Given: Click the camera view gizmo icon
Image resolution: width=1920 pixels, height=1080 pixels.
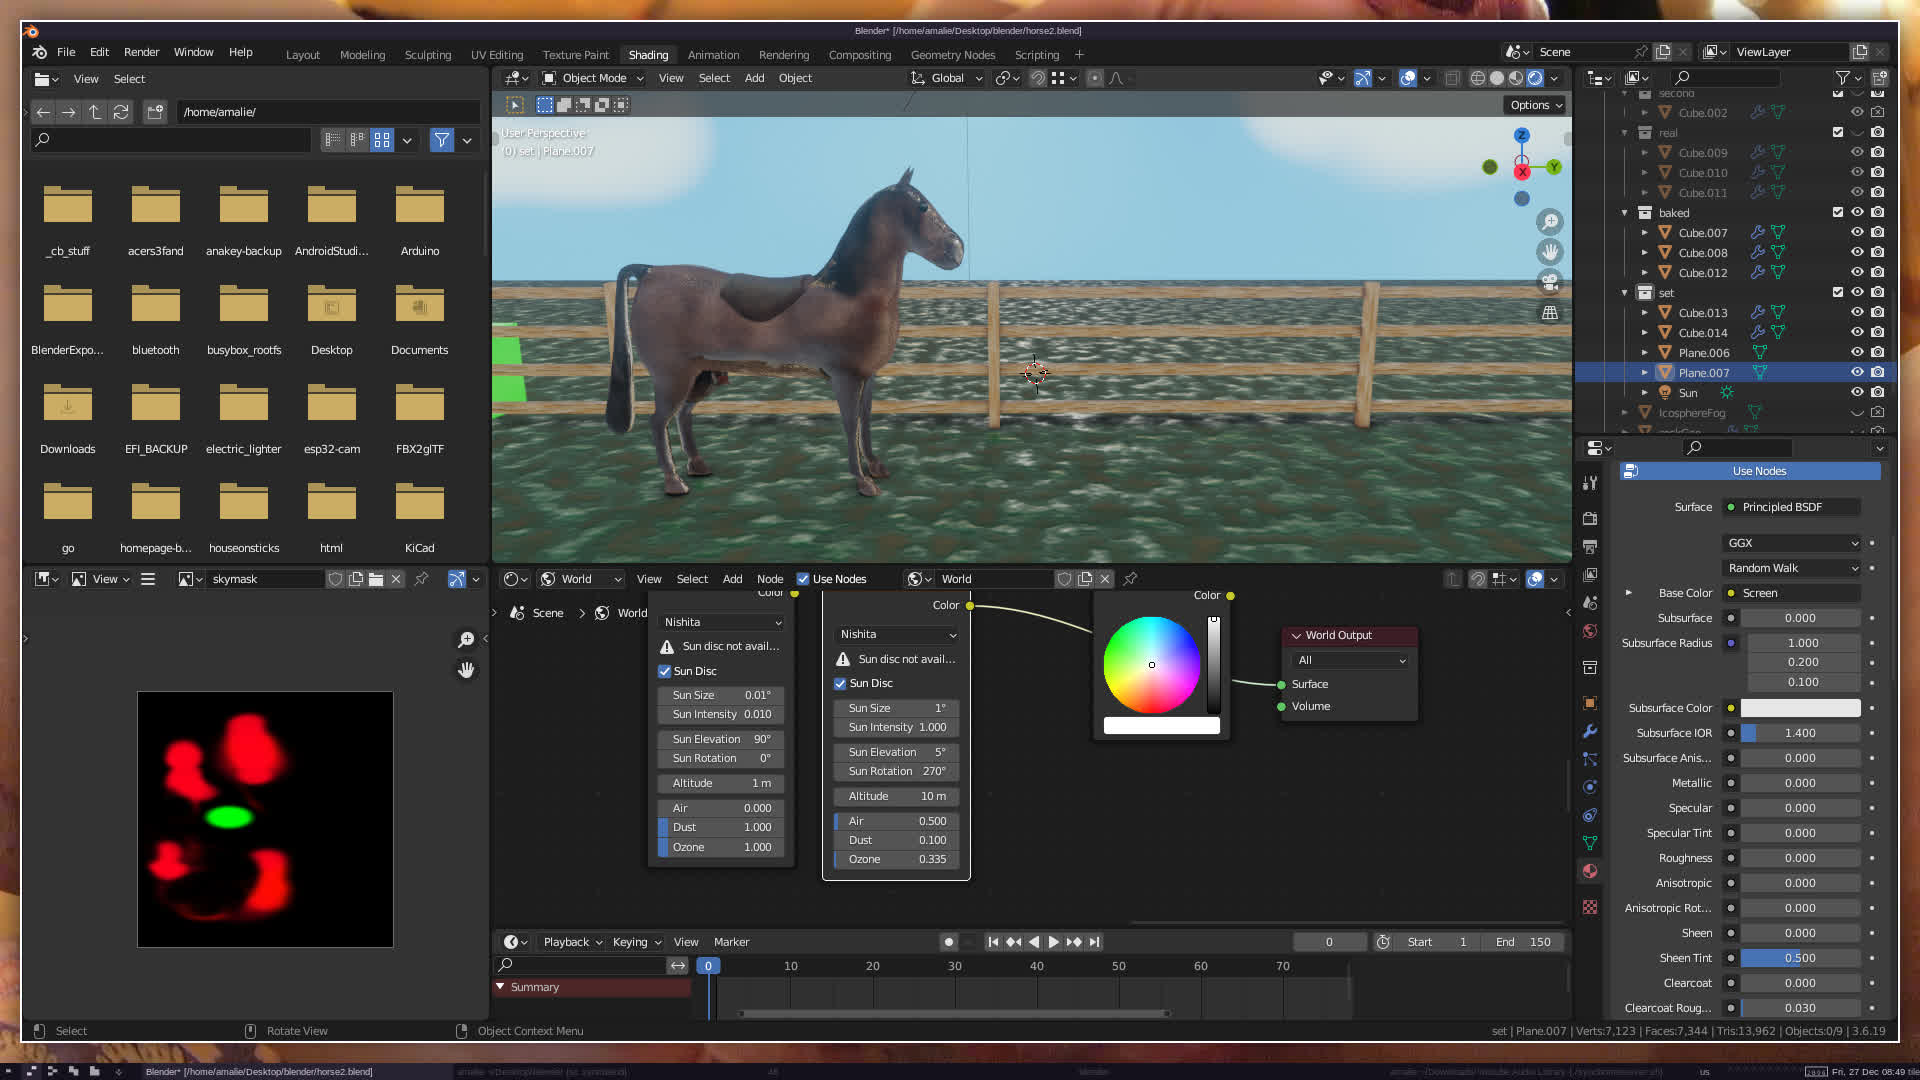Looking at the screenshot, I should pos(1550,282).
